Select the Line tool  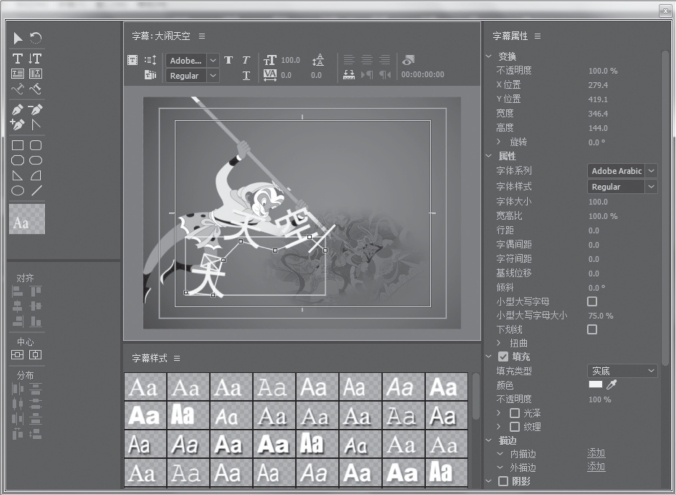coord(37,191)
